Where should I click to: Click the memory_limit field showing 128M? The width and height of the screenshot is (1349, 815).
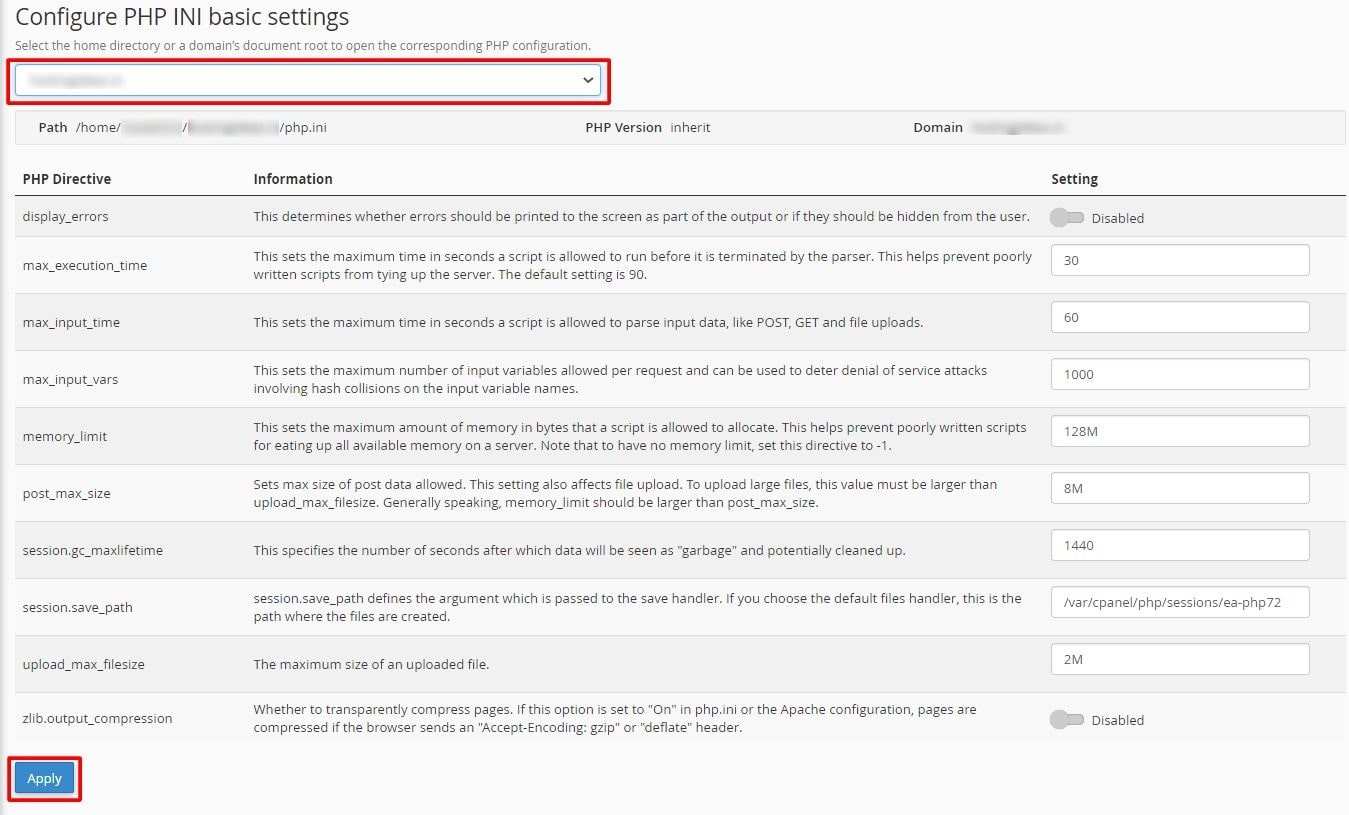(1180, 431)
